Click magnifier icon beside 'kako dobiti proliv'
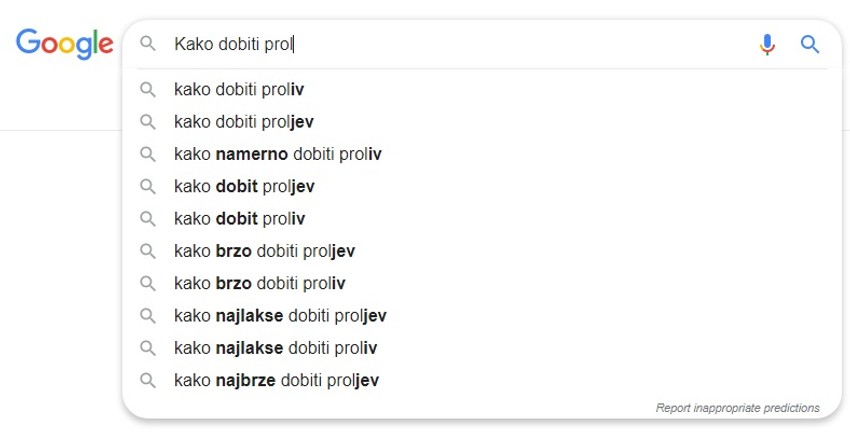 point(148,90)
